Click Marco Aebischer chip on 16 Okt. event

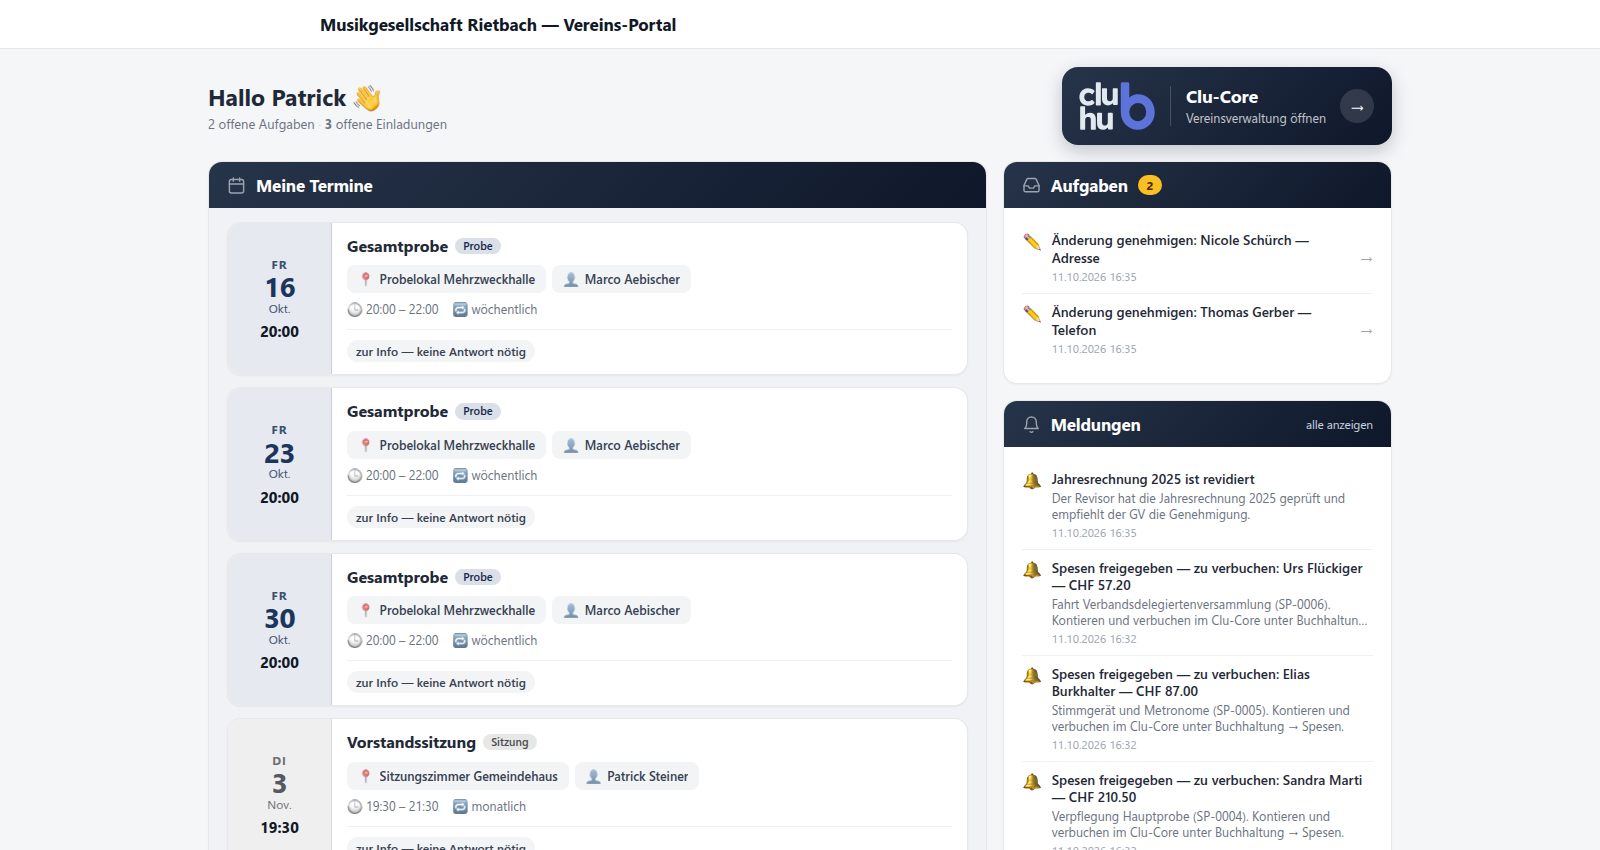tap(621, 280)
